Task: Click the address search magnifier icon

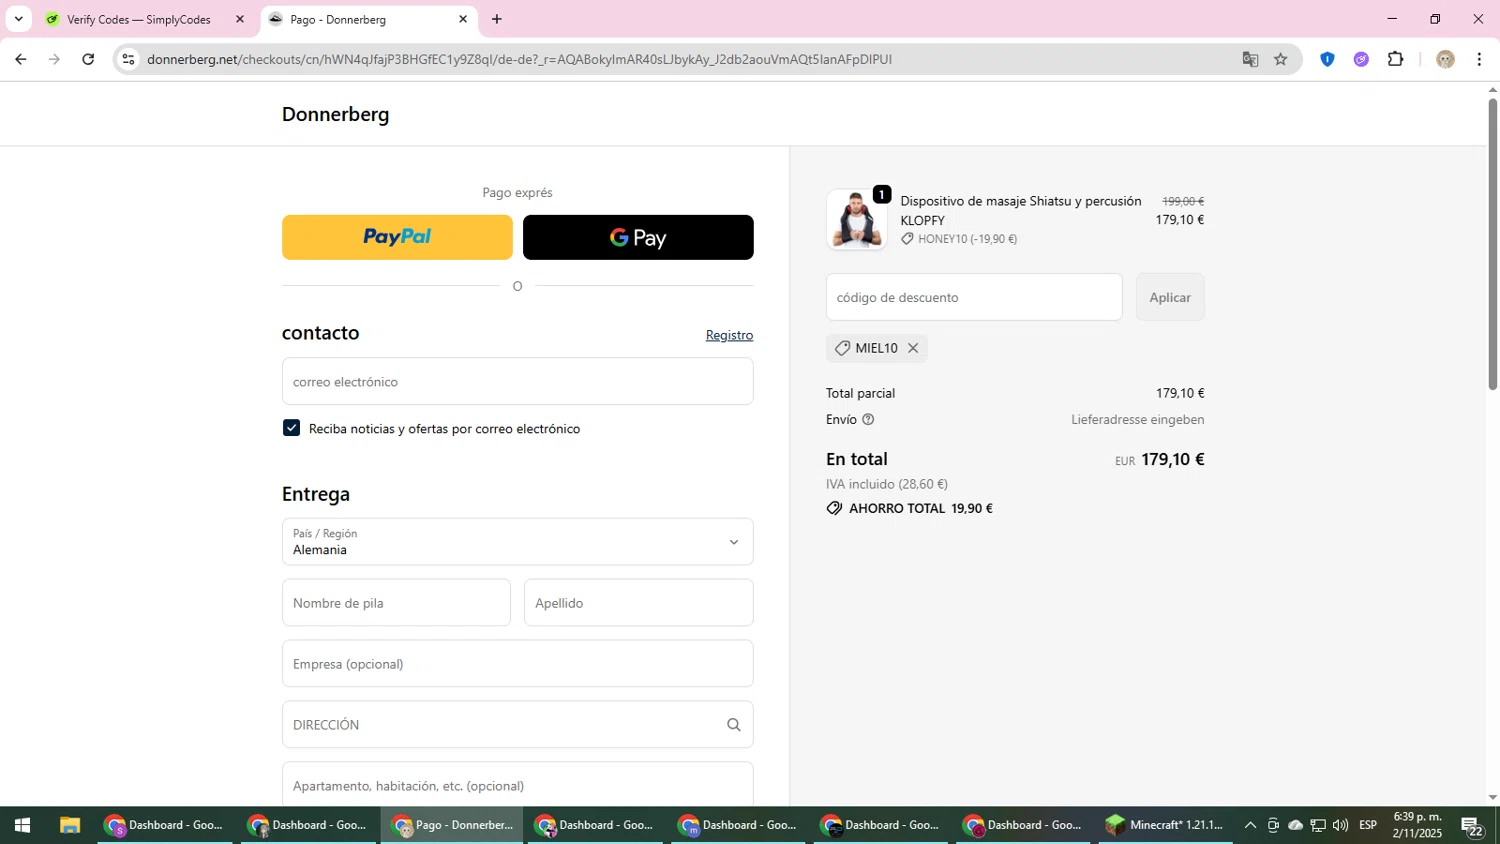Action: (734, 725)
